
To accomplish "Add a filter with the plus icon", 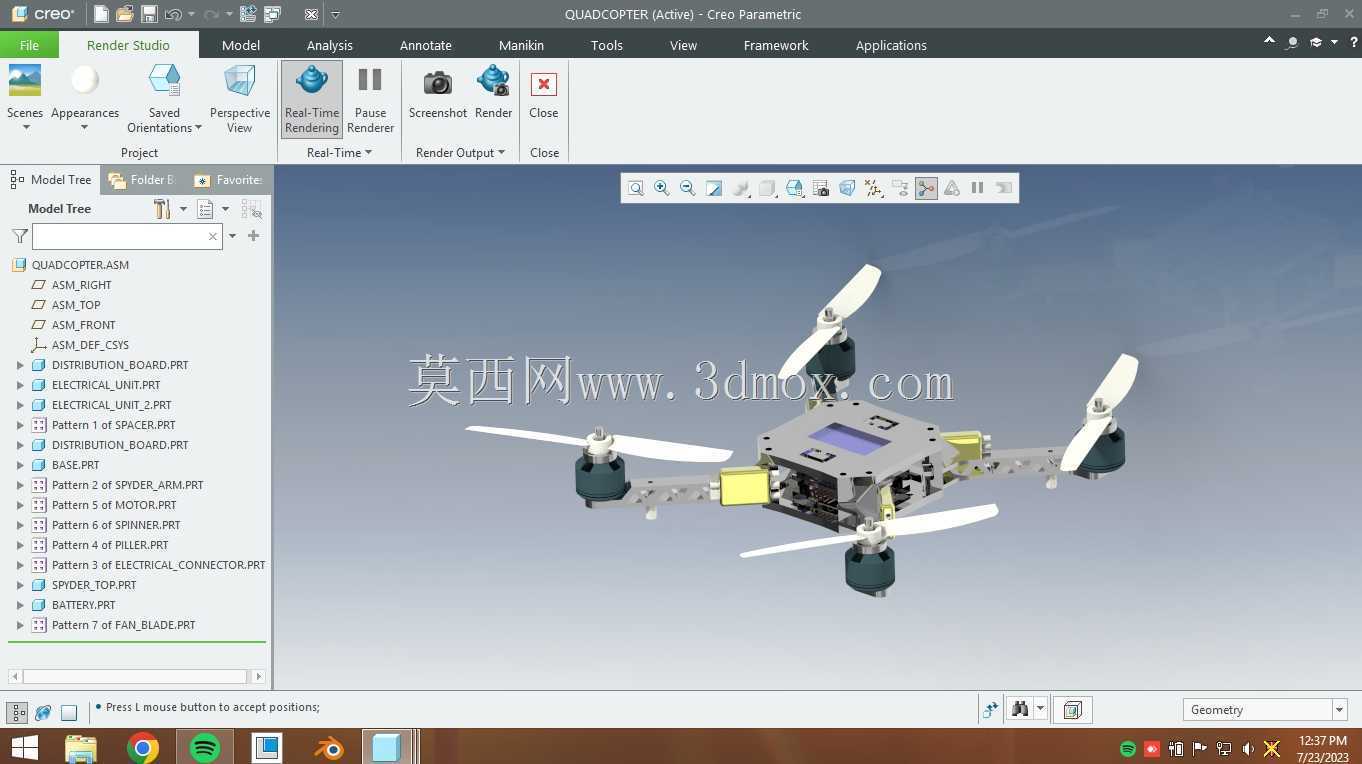I will pos(253,236).
